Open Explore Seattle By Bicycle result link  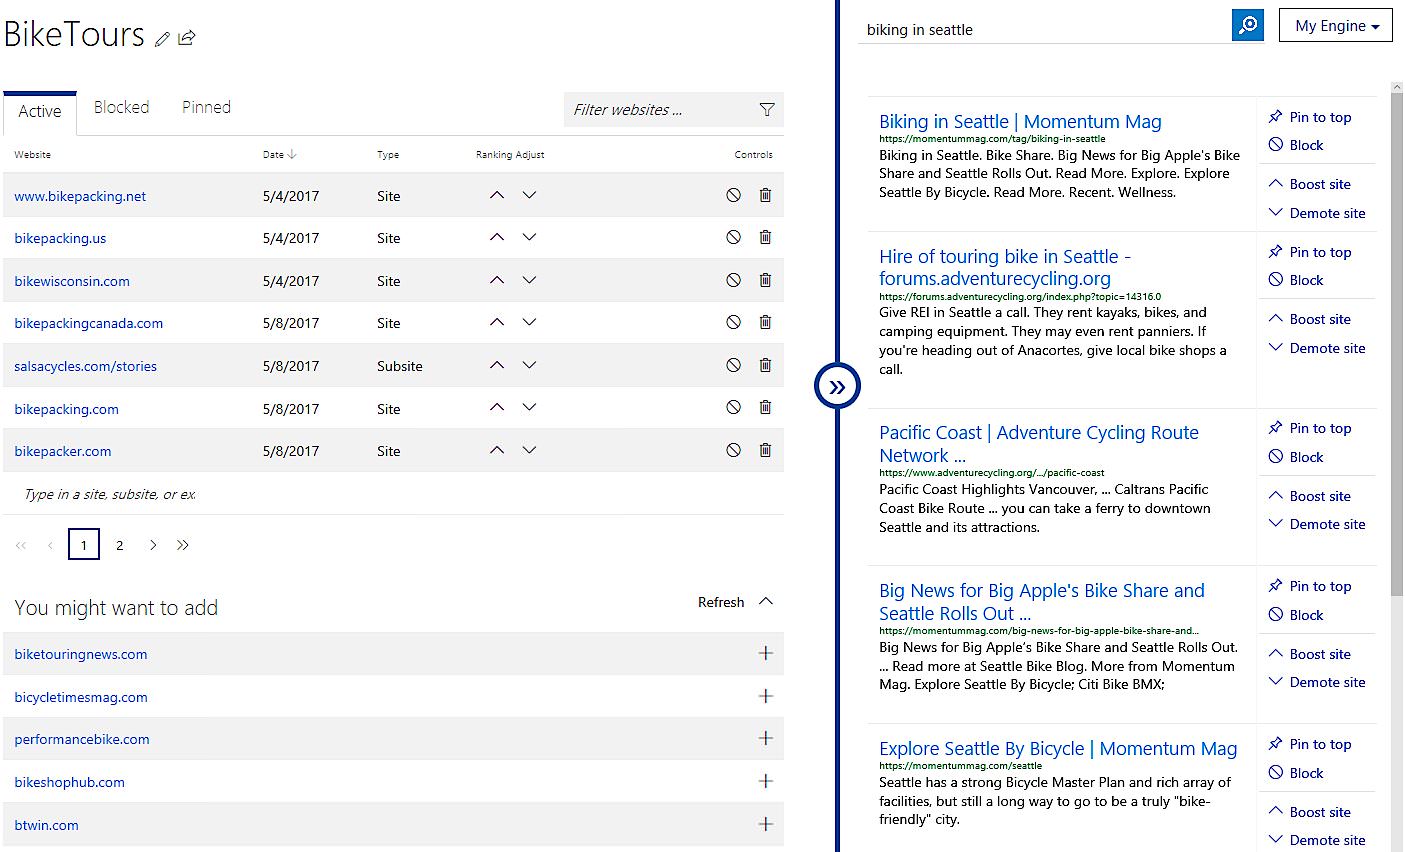click(x=1058, y=748)
